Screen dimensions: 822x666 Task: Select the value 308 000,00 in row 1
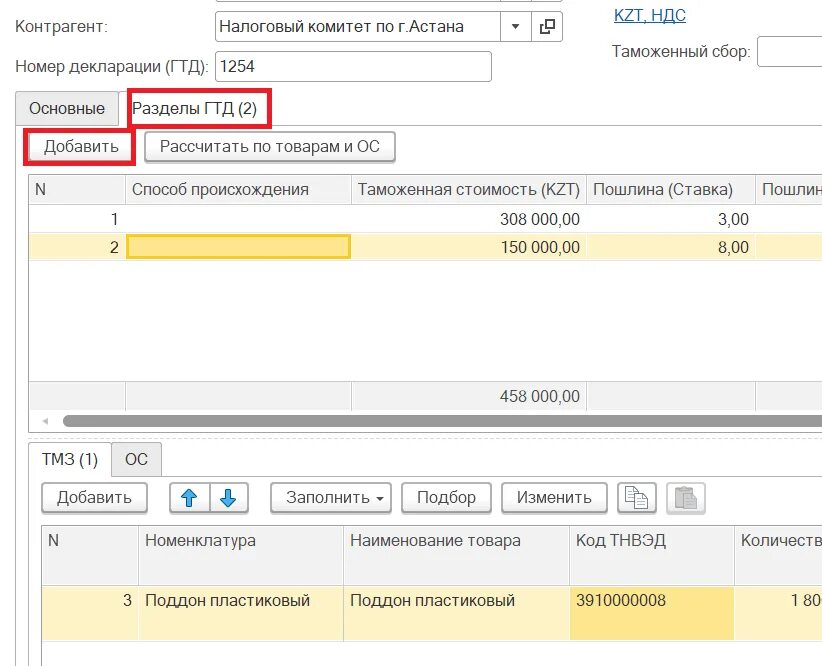[469, 219]
